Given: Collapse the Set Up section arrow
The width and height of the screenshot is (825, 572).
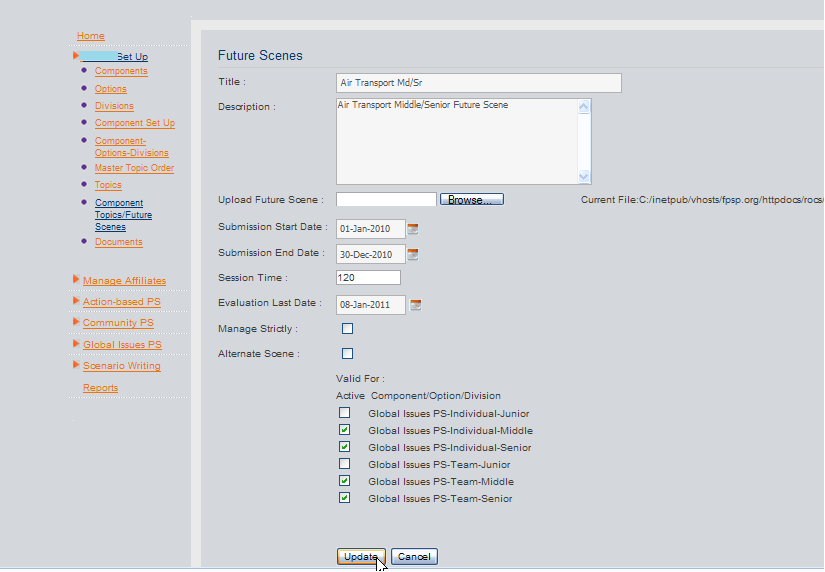Looking at the screenshot, I should (x=76, y=56).
